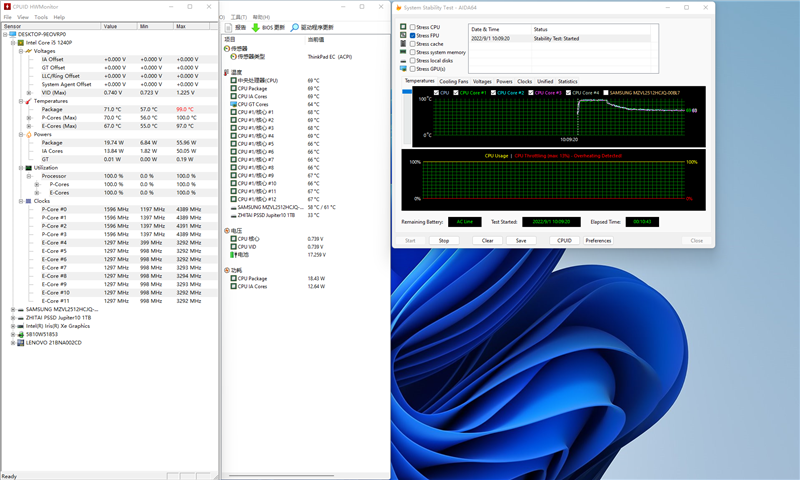
Task: Click the Value column header in HWMonitor
Action: pyautogui.click(x=119, y=26)
